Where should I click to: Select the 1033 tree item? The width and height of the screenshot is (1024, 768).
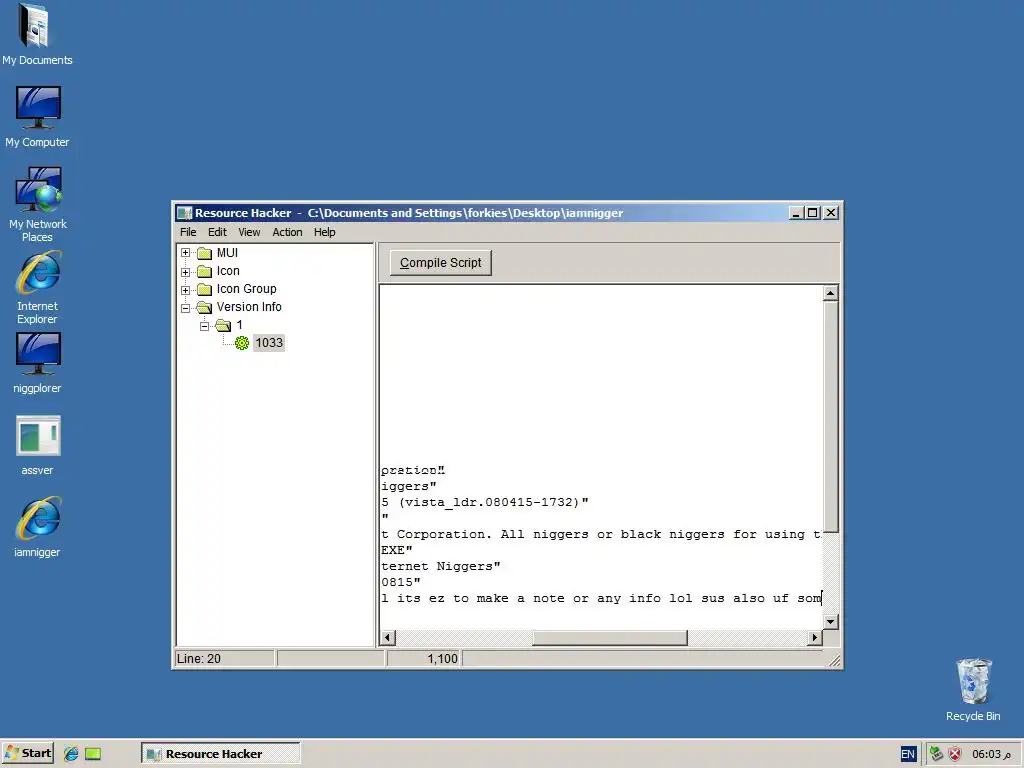click(x=269, y=343)
